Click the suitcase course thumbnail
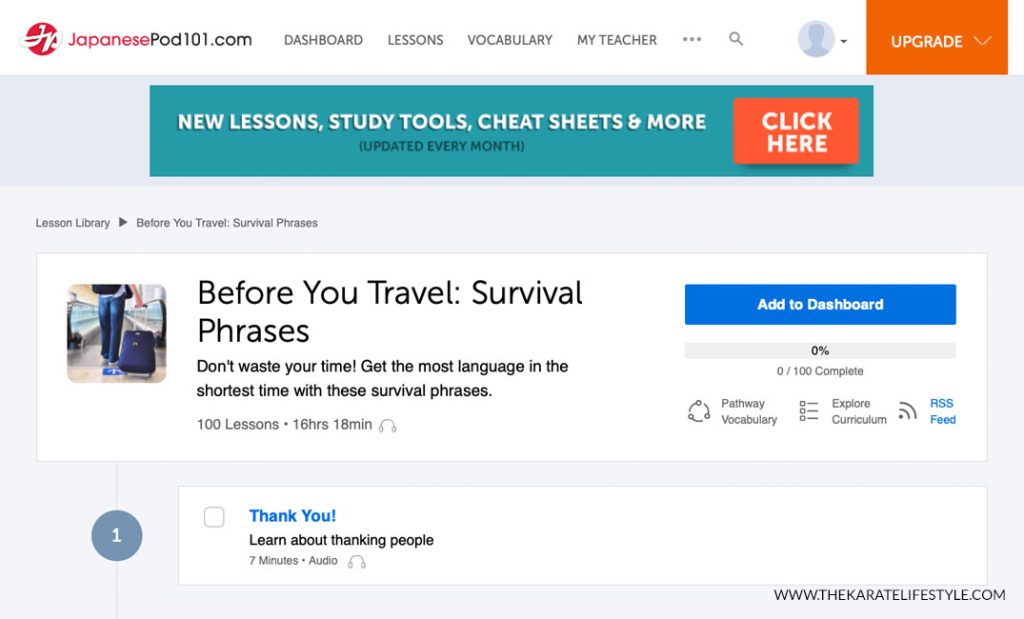1024x619 pixels. (117, 333)
